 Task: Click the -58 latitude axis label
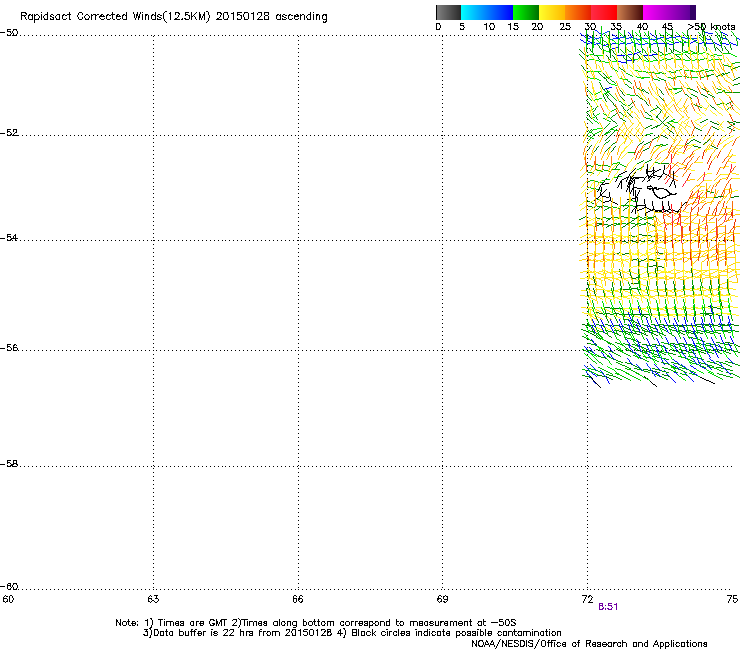tap(9, 464)
